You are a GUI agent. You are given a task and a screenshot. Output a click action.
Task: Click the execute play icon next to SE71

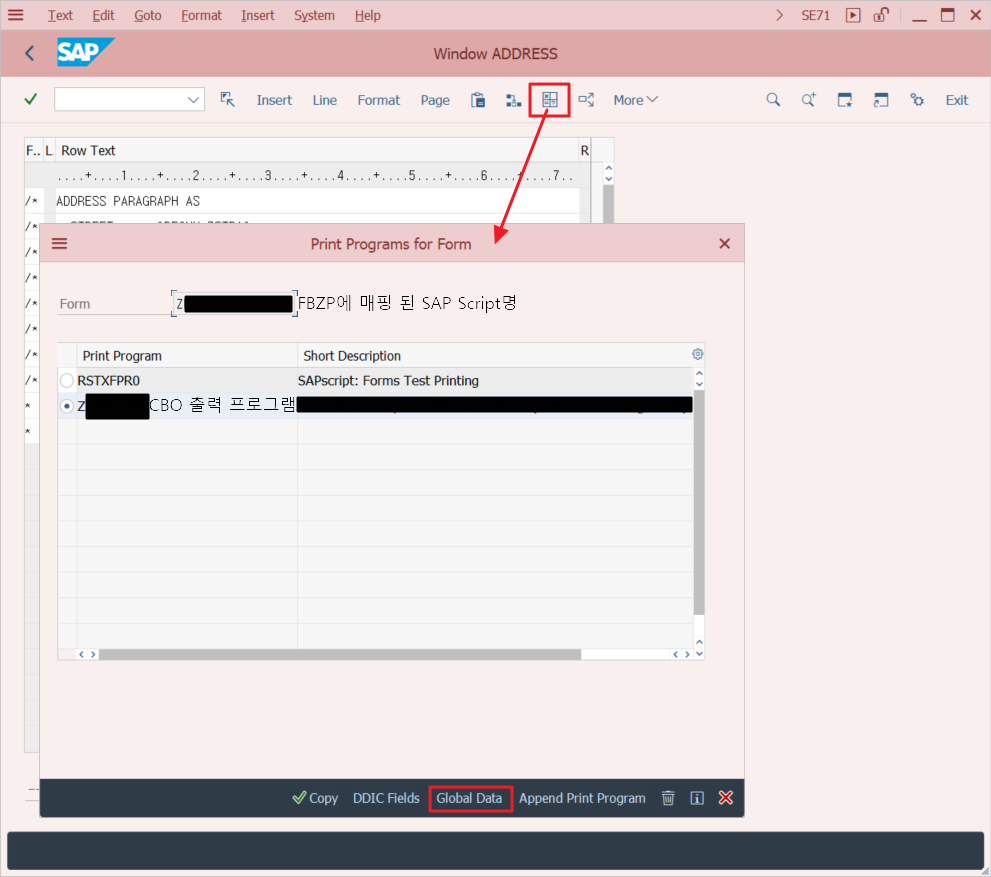click(x=853, y=15)
